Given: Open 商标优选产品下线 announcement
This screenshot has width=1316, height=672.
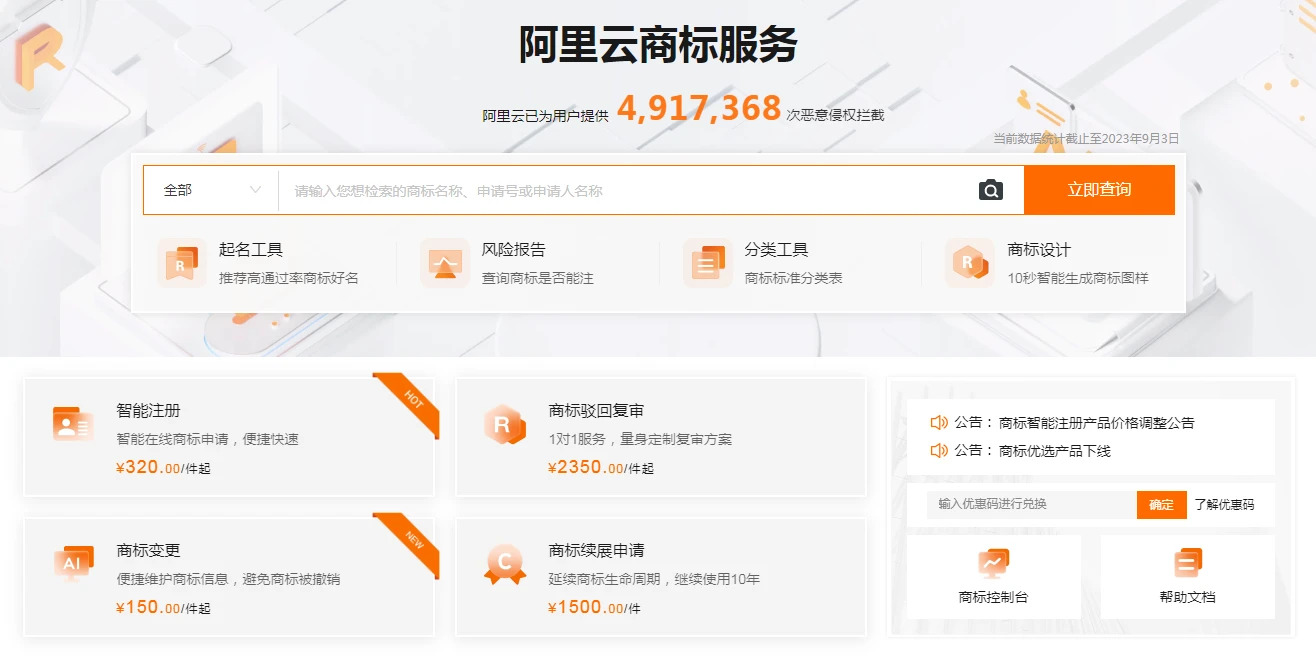Looking at the screenshot, I should [1054, 451].
